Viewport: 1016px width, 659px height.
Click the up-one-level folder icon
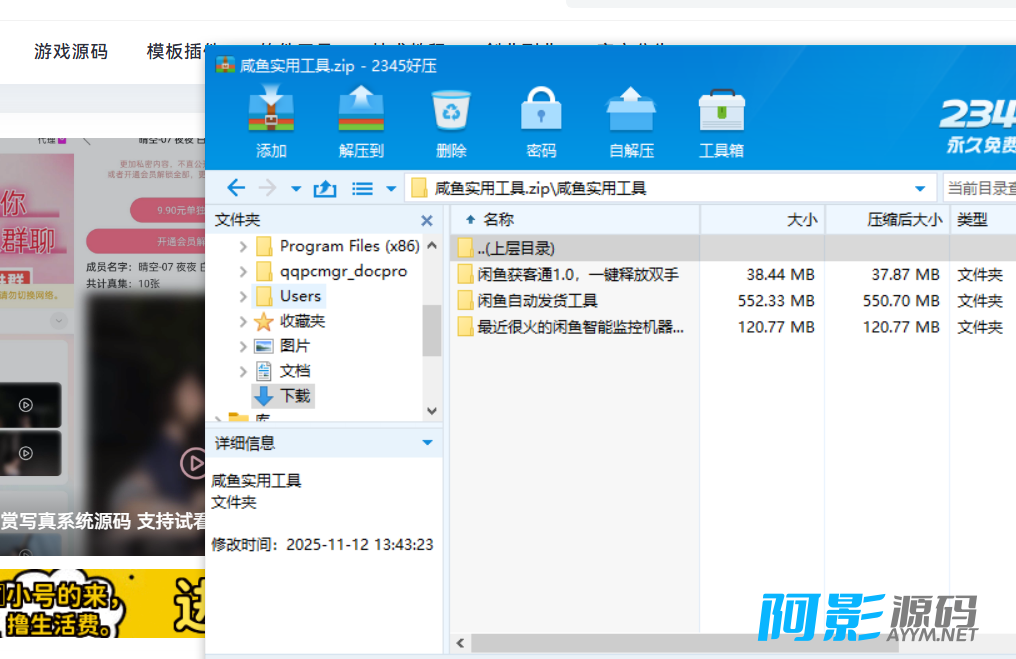click(325, 188)
